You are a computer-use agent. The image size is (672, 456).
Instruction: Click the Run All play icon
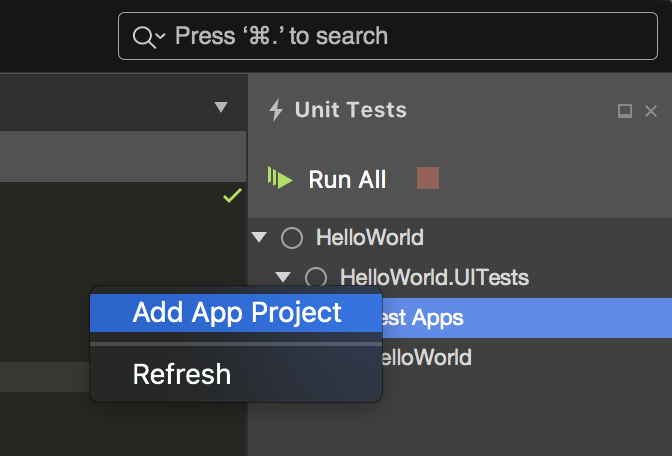coord(280,178)
